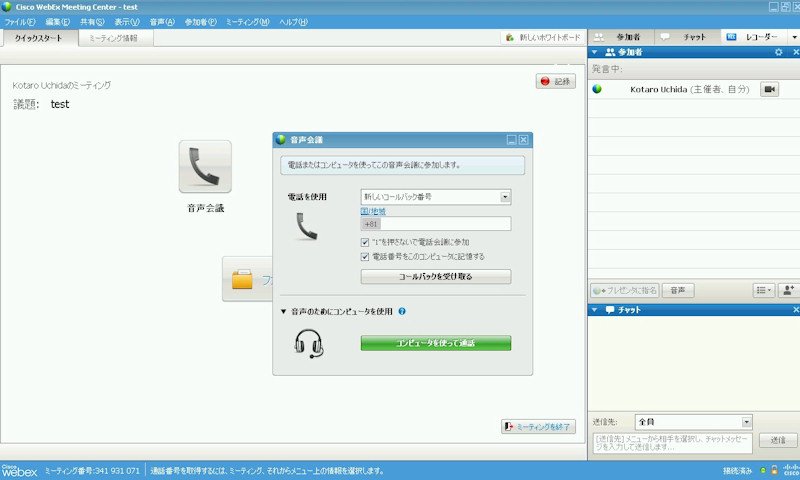
Task: Click コールバックを受け取る button
Action: point(436,276)
